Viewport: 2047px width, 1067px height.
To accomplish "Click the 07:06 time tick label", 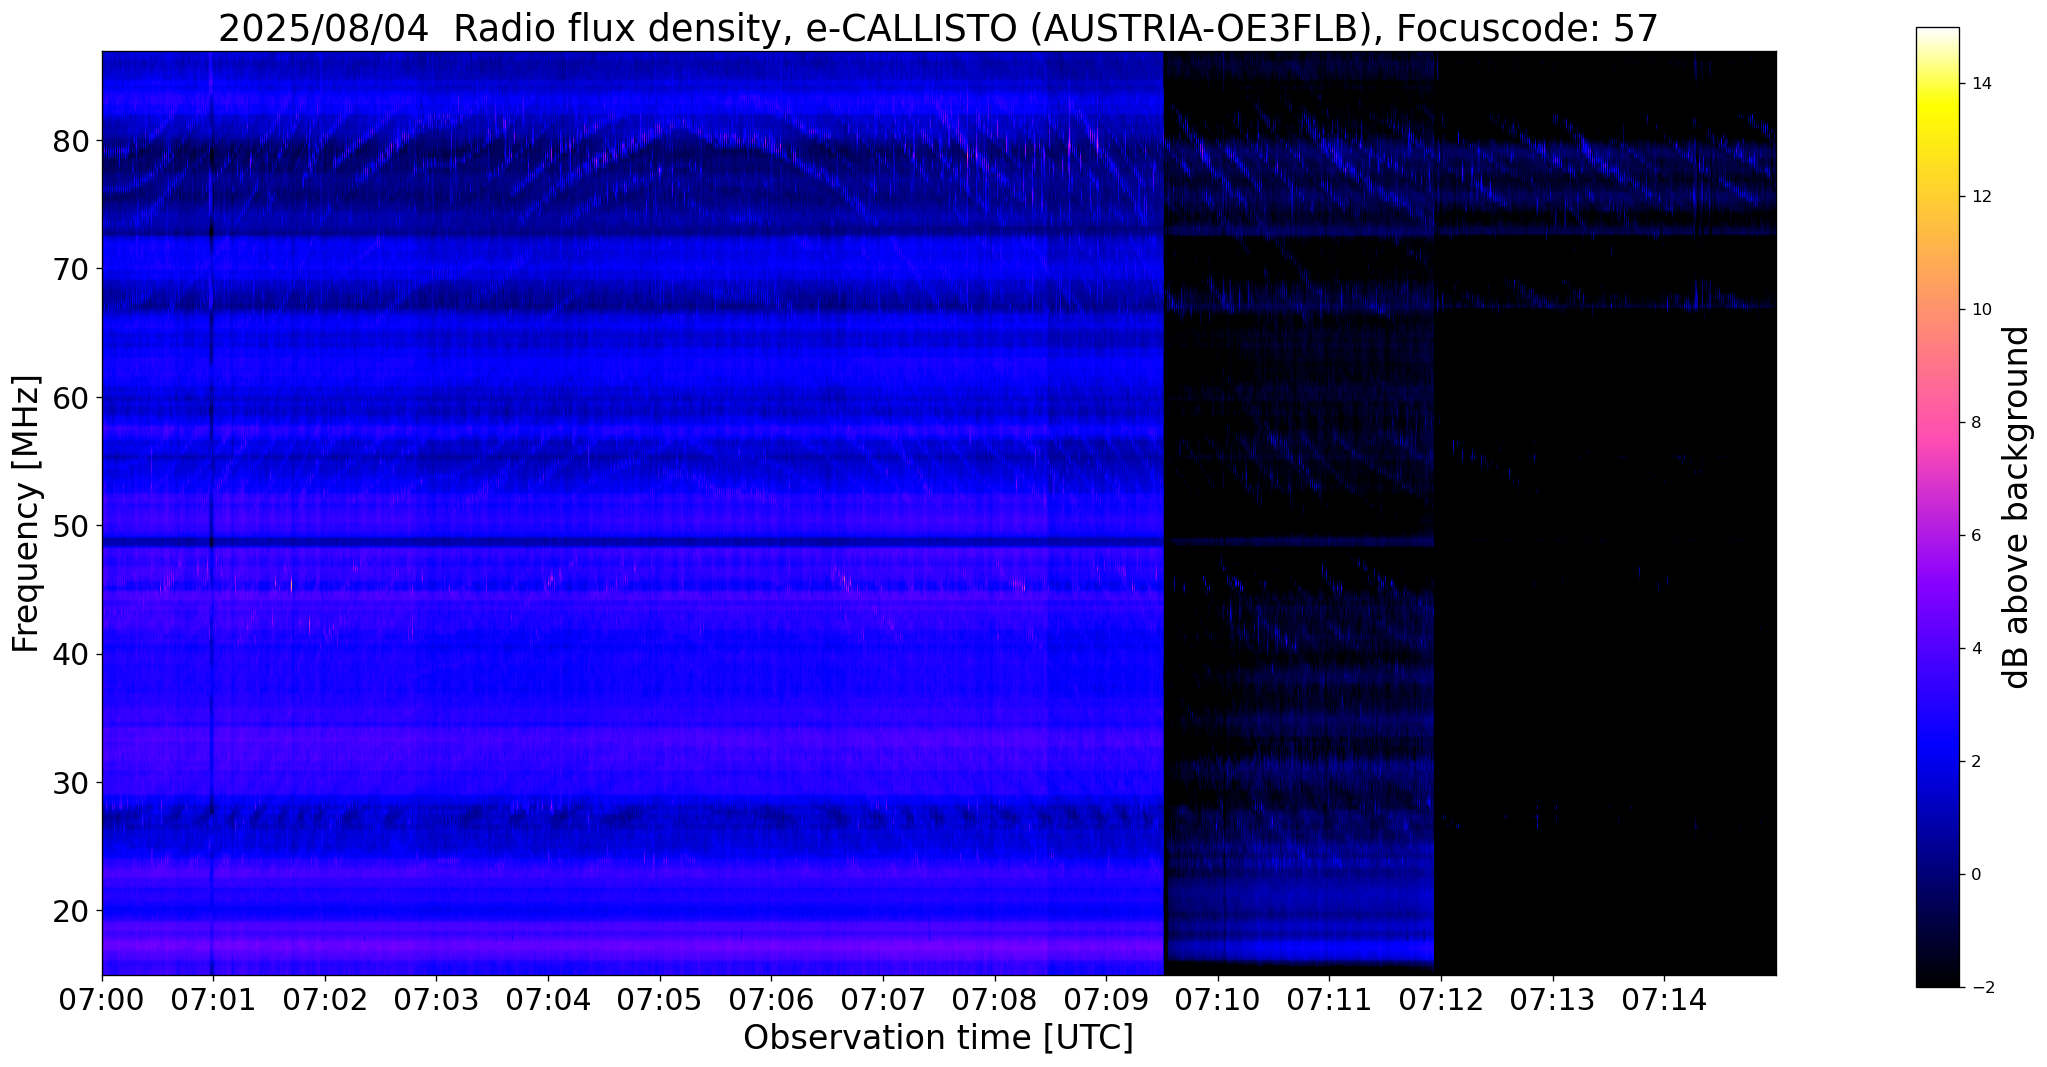I will (771, 999).
